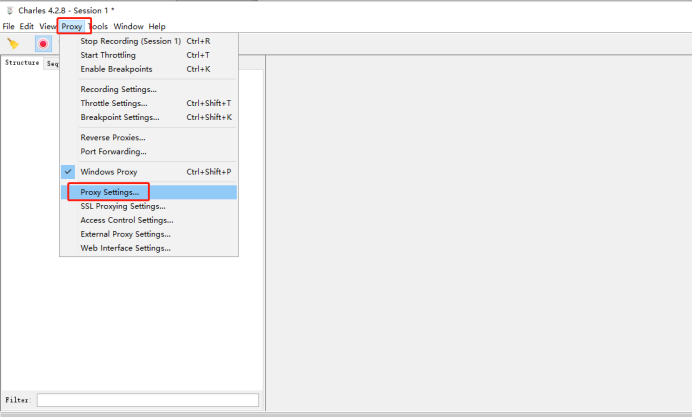The width and height of the screenshot is (693, 418).
Task: Open Reverse Proxies...
Action: tap(149, 137)
